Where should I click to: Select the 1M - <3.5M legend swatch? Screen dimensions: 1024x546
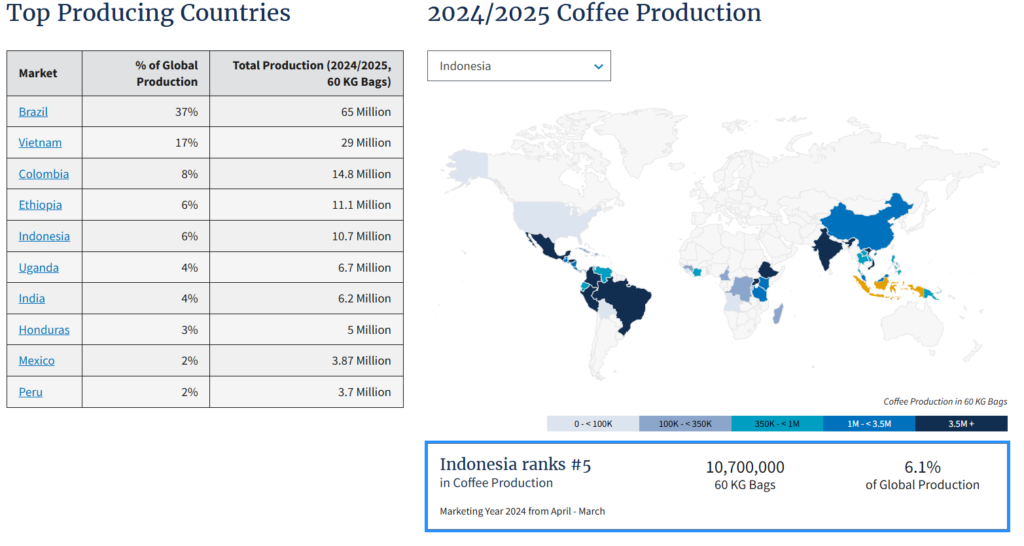tap(869, 424)
